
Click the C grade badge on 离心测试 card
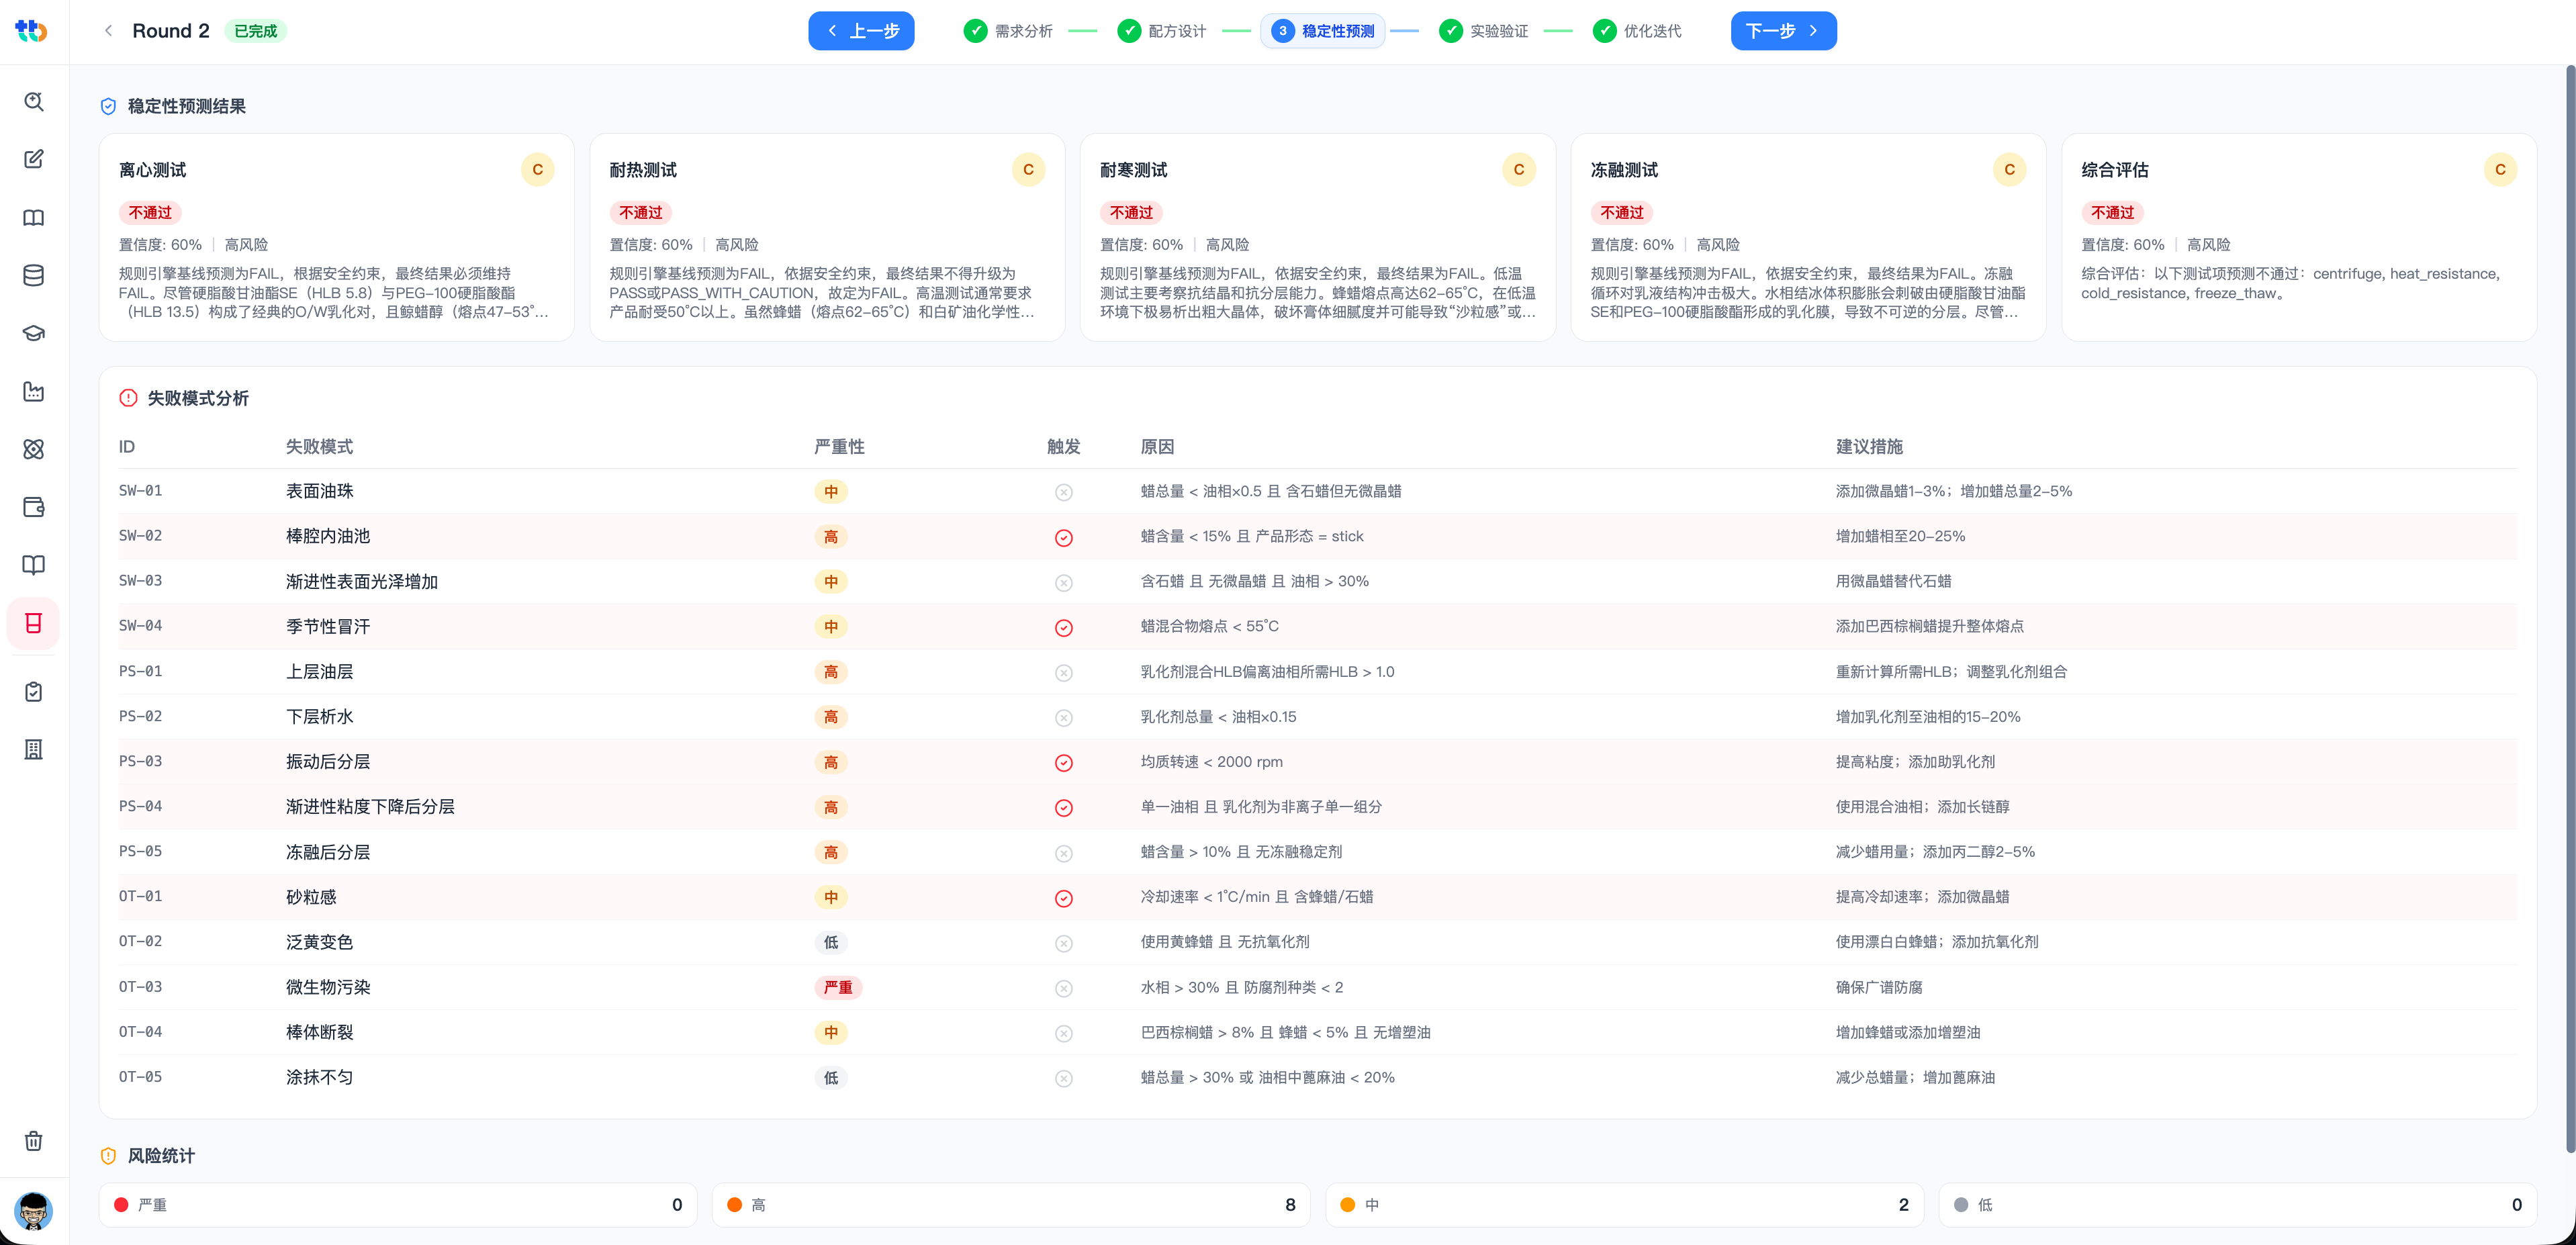coord(537,170)
